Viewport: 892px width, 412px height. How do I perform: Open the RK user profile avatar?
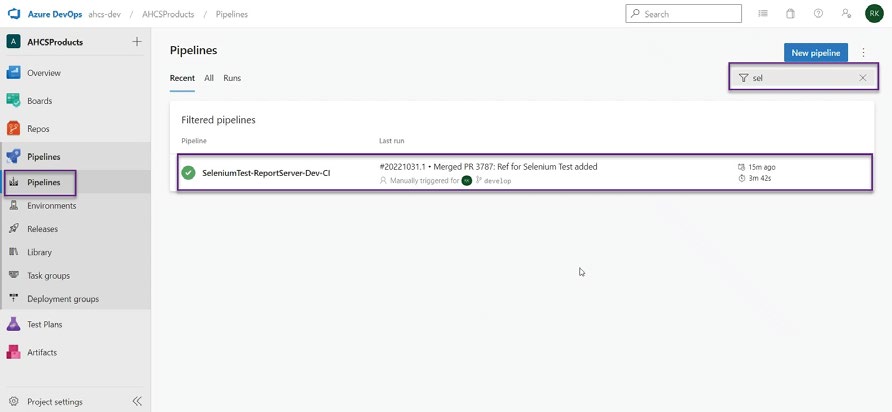873,14
